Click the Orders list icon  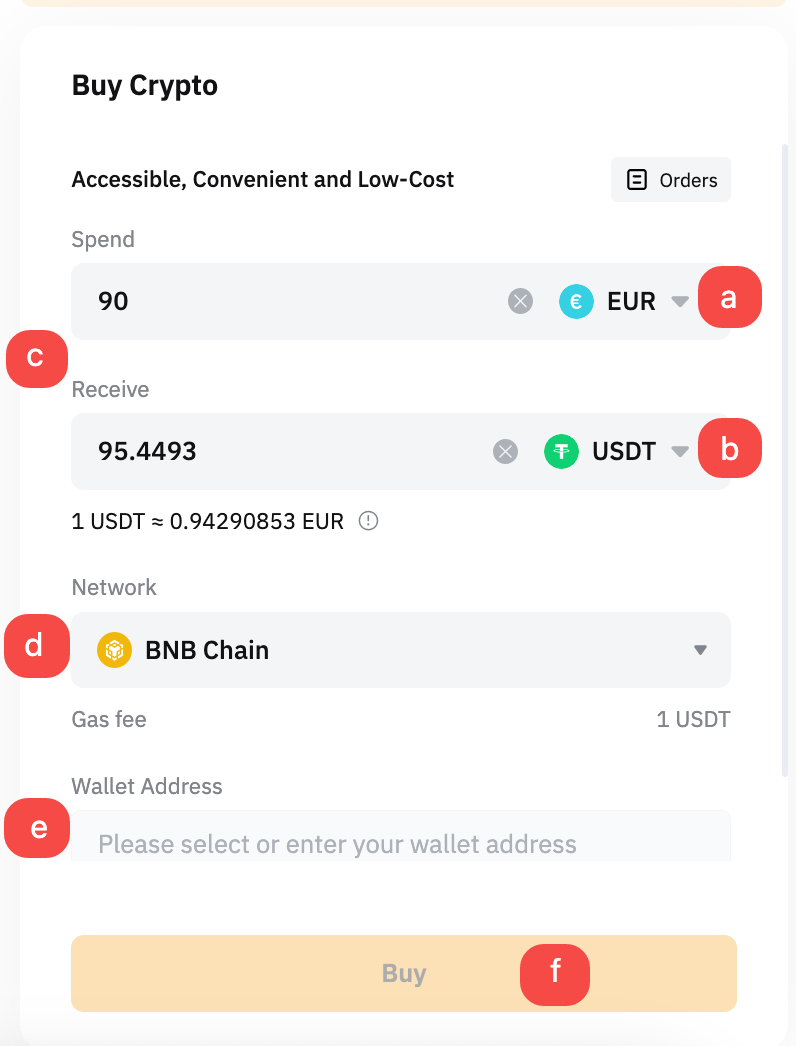click(x=637, y=179)
